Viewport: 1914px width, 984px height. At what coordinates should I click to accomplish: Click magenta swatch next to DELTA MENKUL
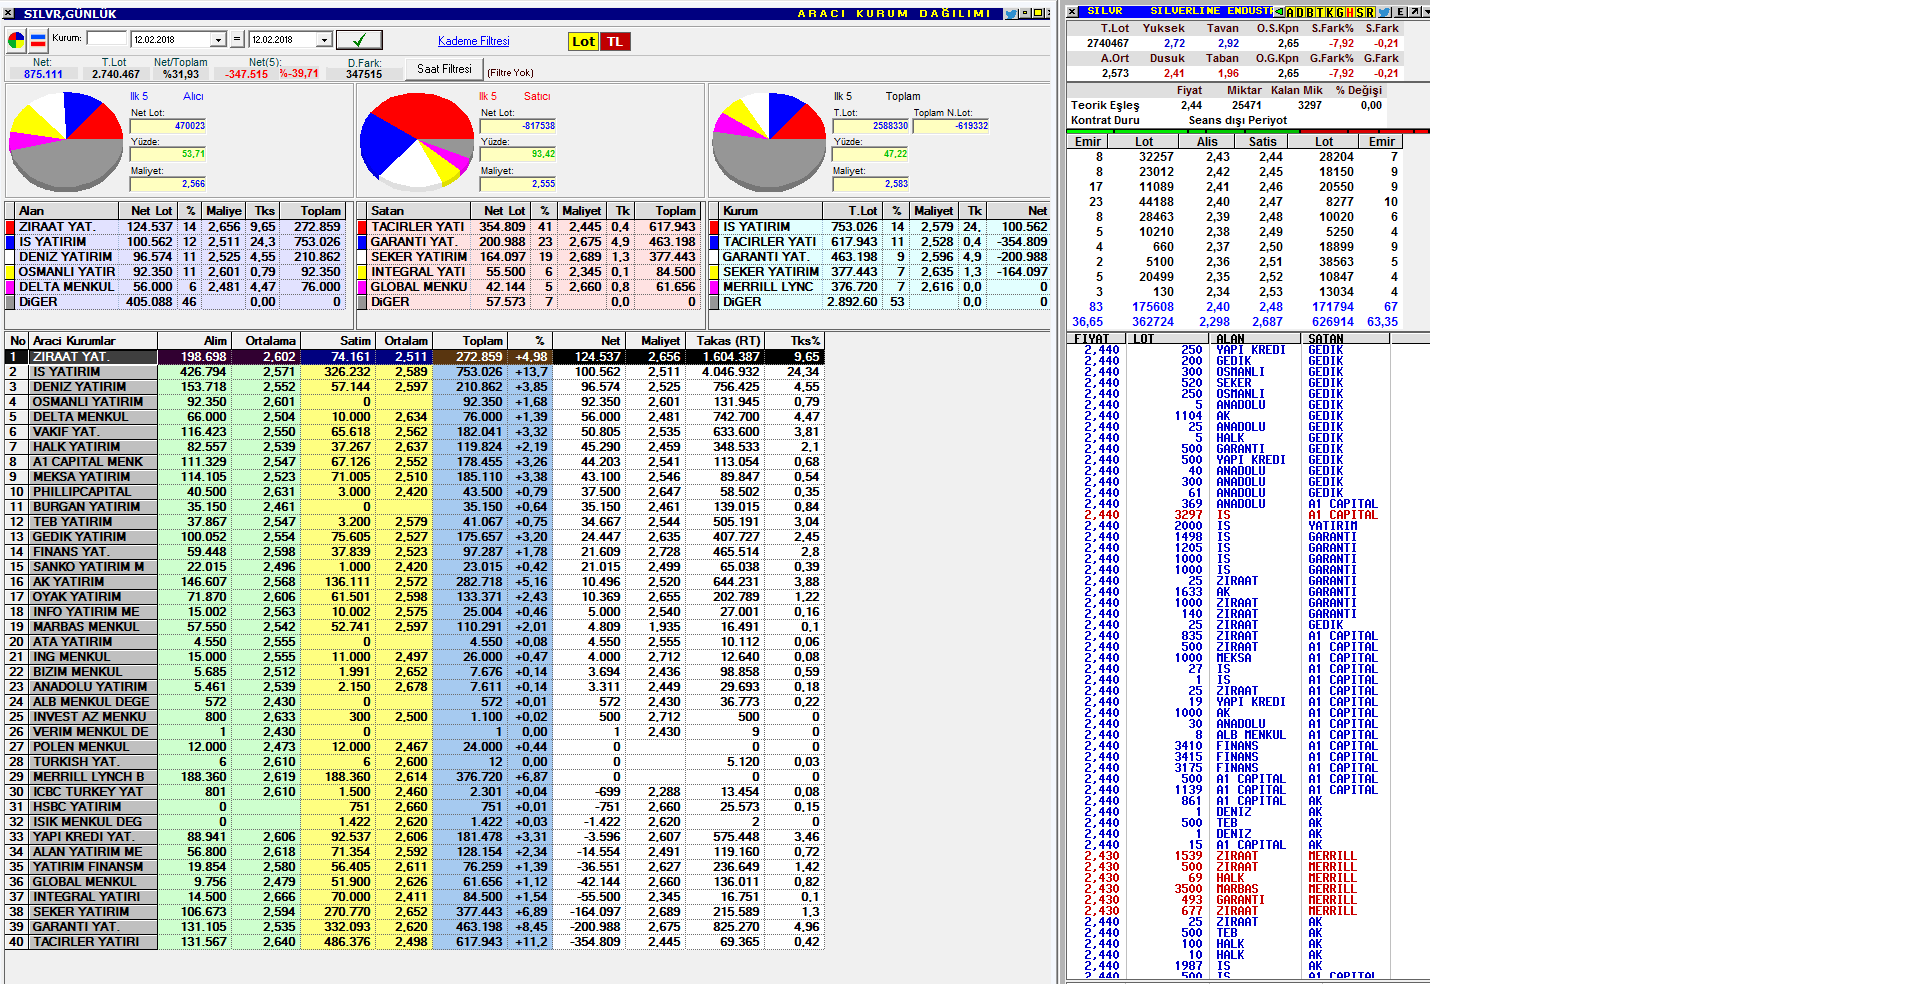pyautogui.click(x=11, y=287)
